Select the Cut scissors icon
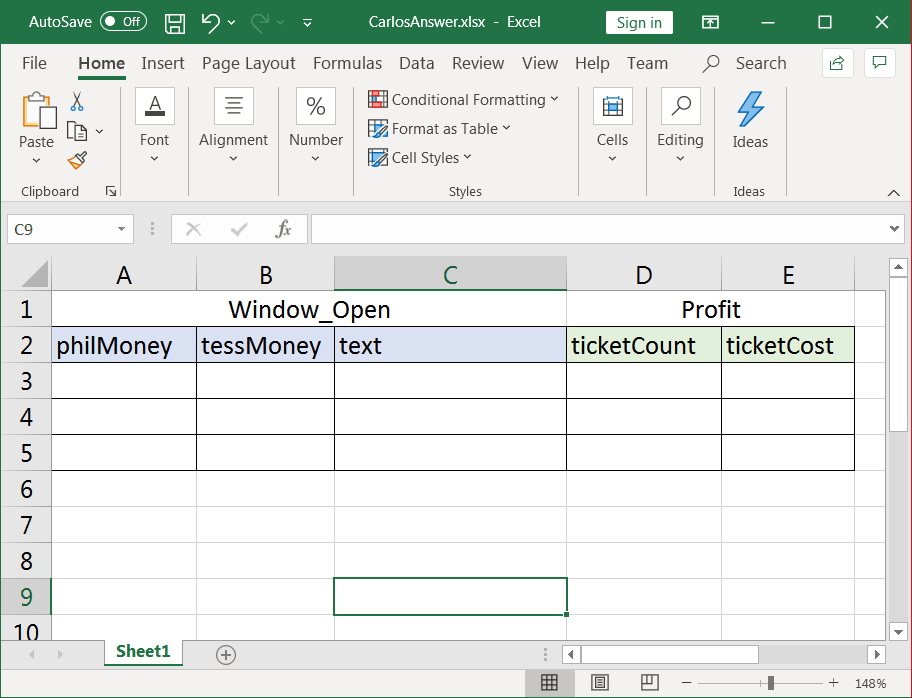Image resolution: width=912 pixels, height=698 pixels. pos(77,101)
